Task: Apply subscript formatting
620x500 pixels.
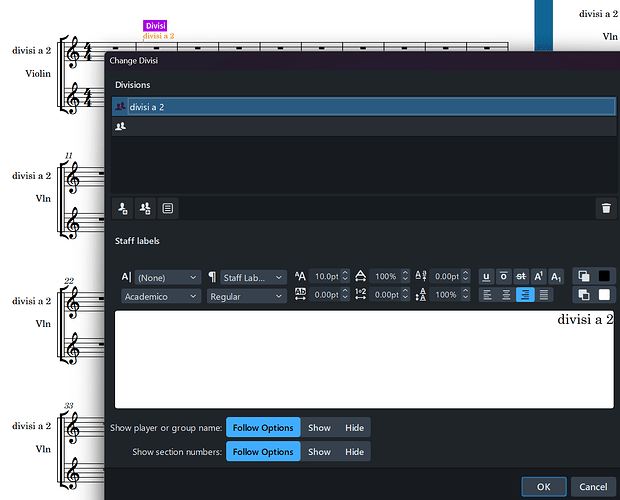Action: pyautogui.click(x=556, y=276)
